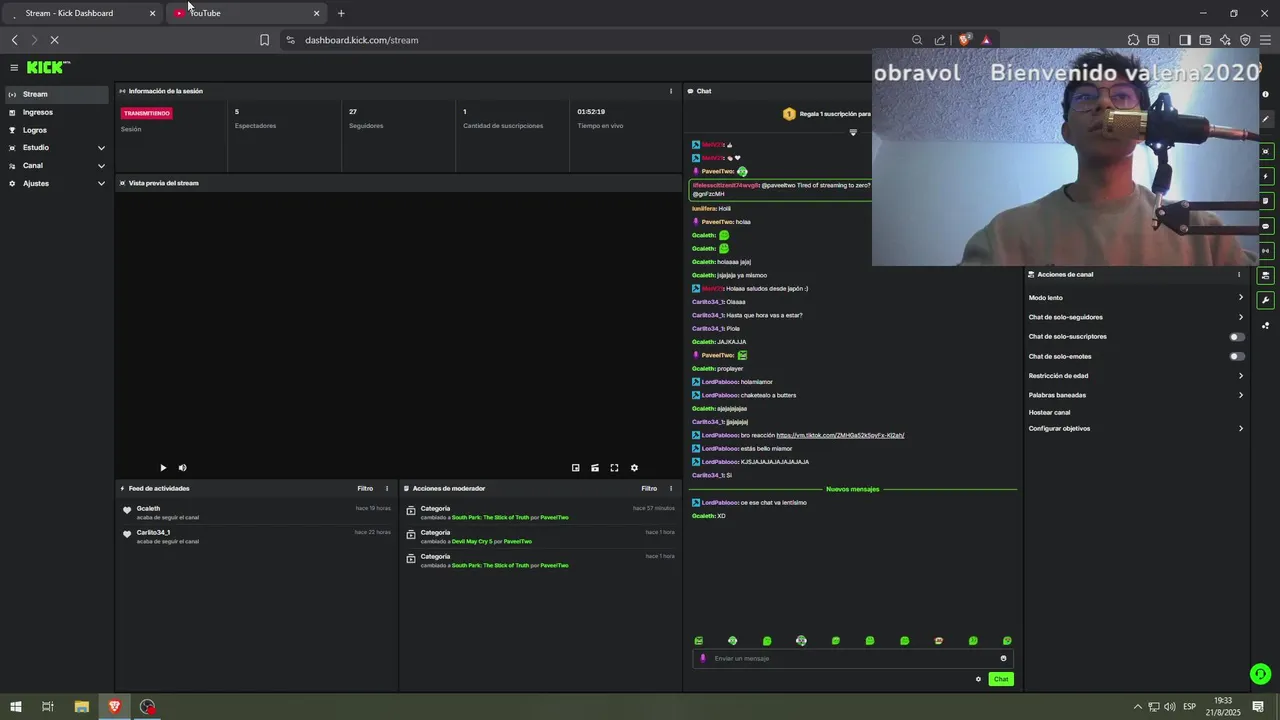Open chat settings gear icon

pos(978,679)
